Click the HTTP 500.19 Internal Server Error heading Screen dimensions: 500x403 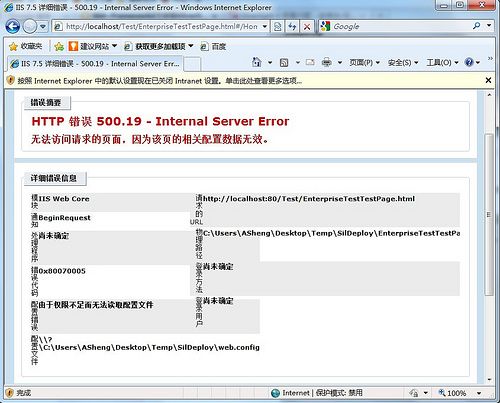[160, 121]
